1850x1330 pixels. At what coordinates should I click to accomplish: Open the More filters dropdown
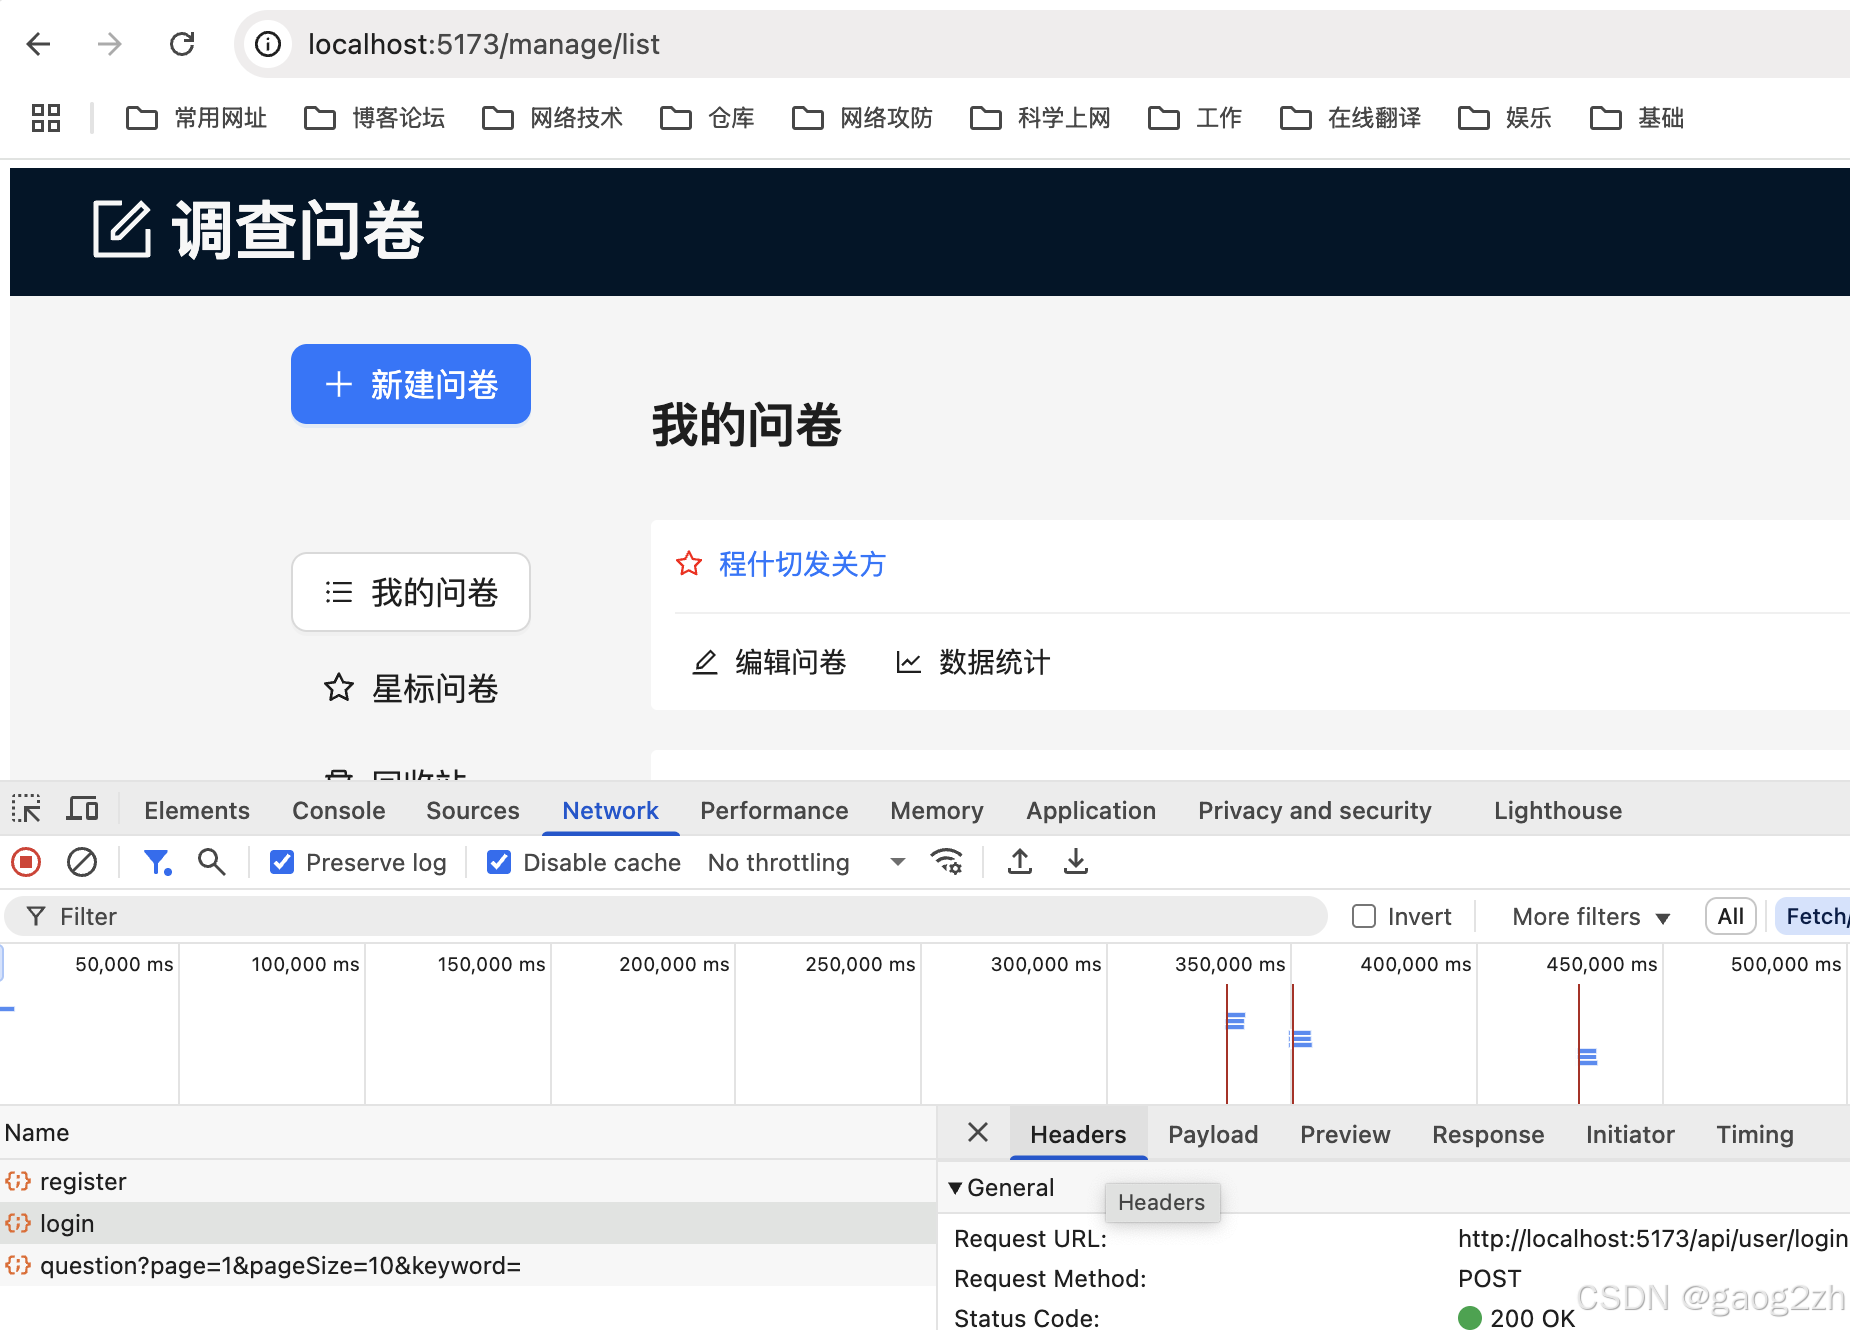(x=1591, y=916)
